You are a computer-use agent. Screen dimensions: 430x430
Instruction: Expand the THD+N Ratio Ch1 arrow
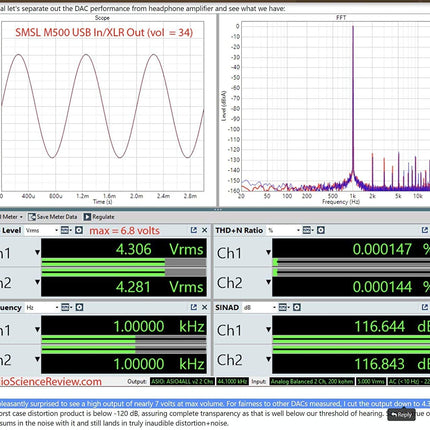click(268, 252)
